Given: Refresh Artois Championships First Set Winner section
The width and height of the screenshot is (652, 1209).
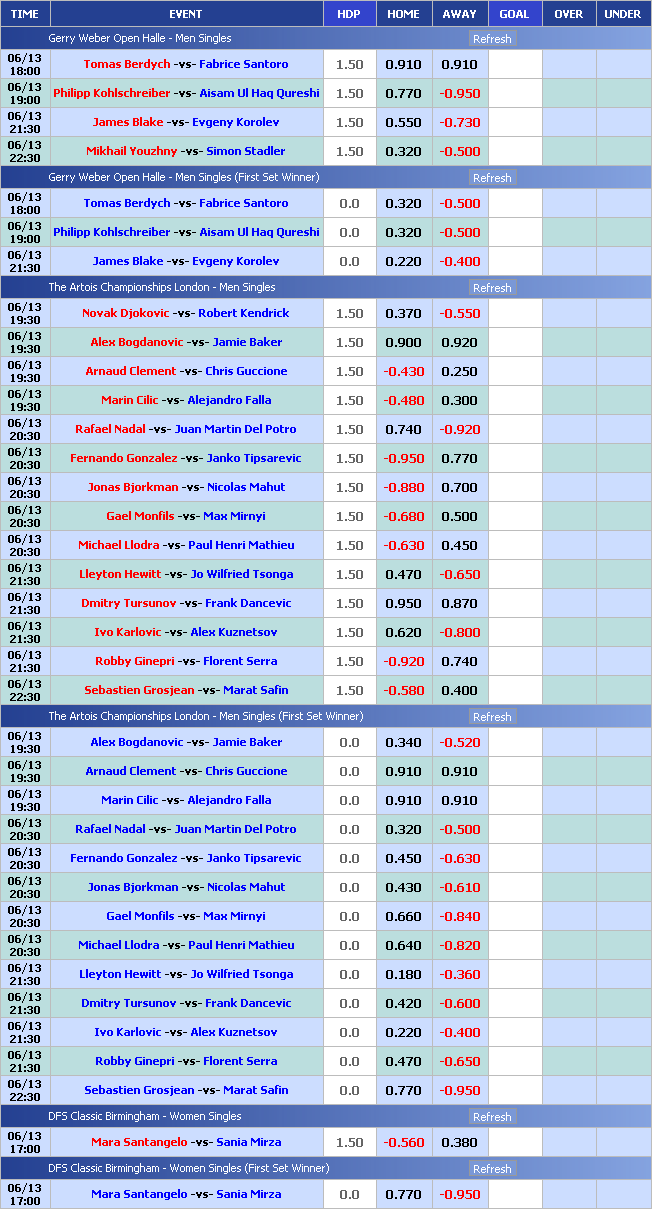Looking at the screenshot, I should [x=491, y=717].
